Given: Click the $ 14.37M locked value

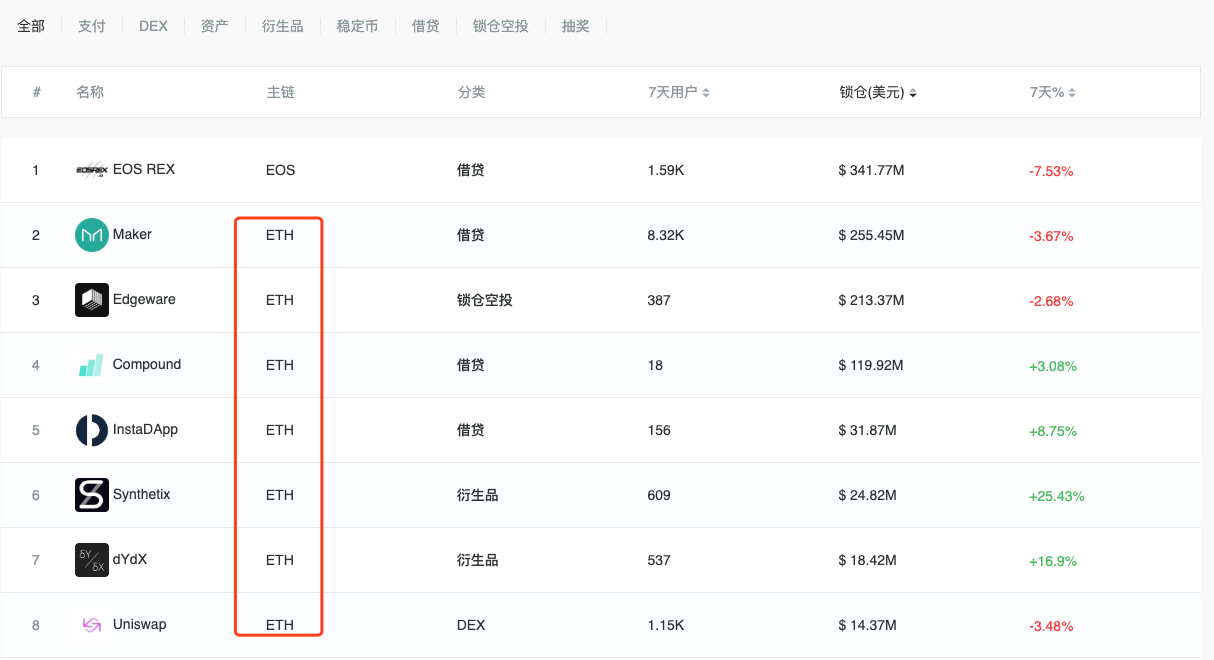Looking at the screenshot, I should [x=868, y=625].
